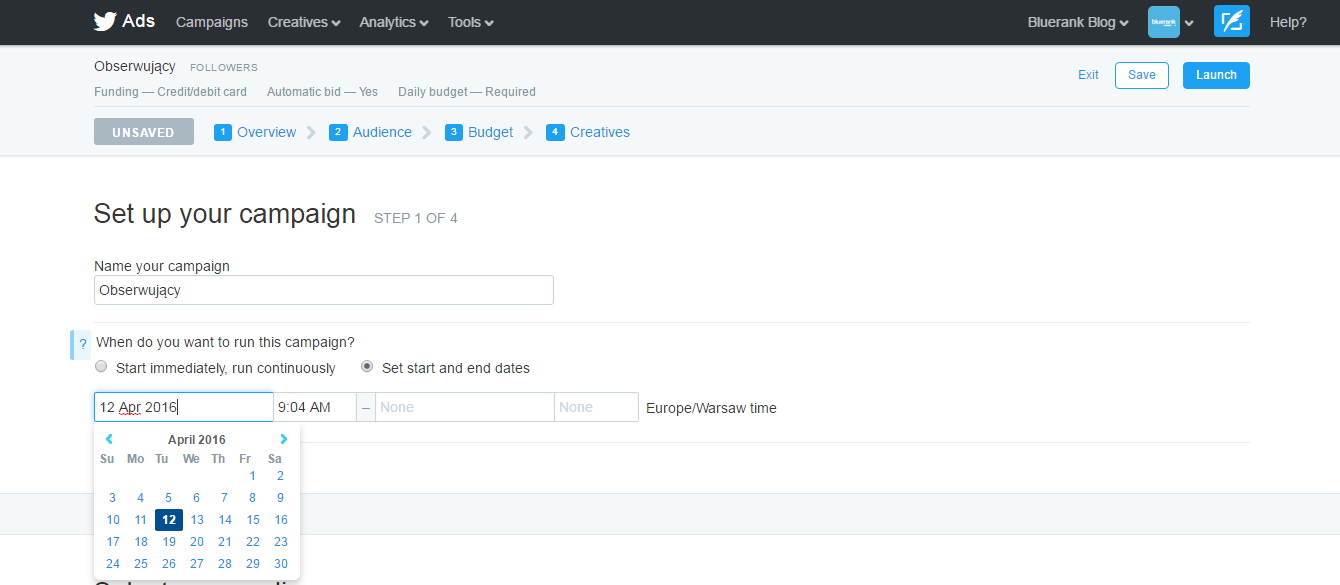Expand the Analytics dropdown menu
The image size is (1340, 585).
394,22
